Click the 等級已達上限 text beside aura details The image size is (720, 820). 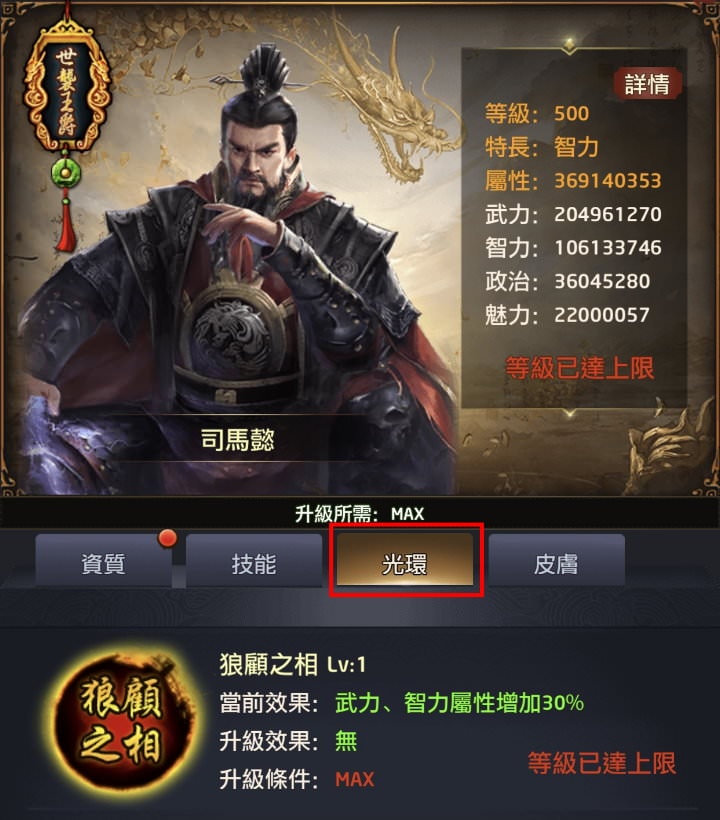click(602, 764)
